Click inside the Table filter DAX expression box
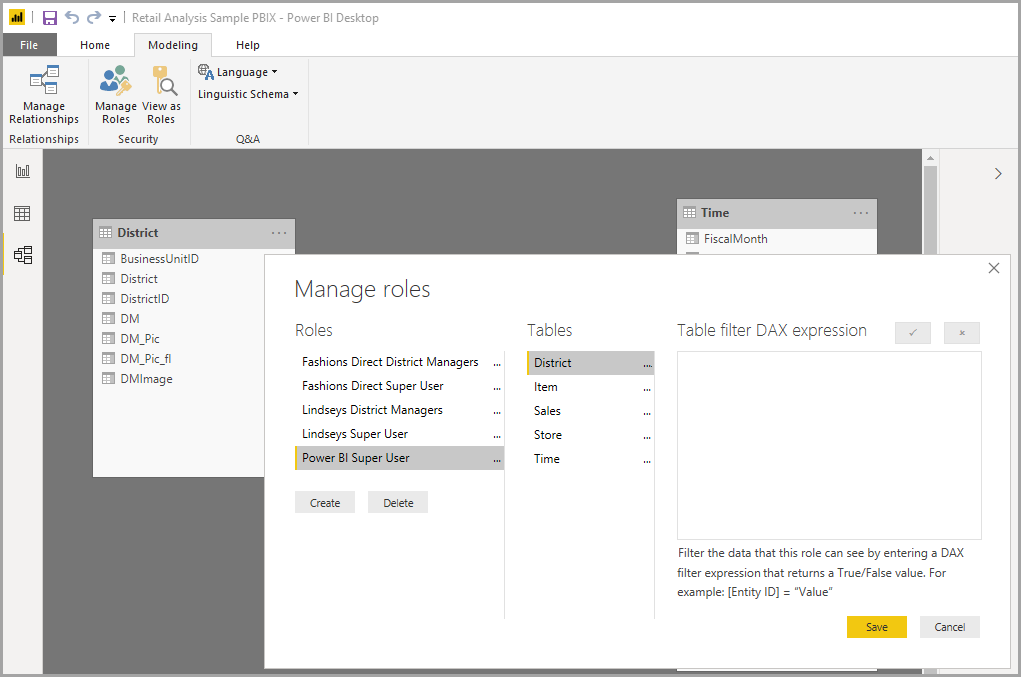The height and width of the screenshot is (677, 1021). coord(829,445)
